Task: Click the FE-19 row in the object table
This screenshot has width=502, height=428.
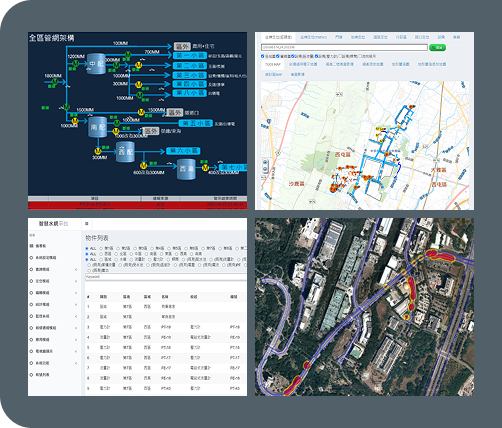Action: 166,337
